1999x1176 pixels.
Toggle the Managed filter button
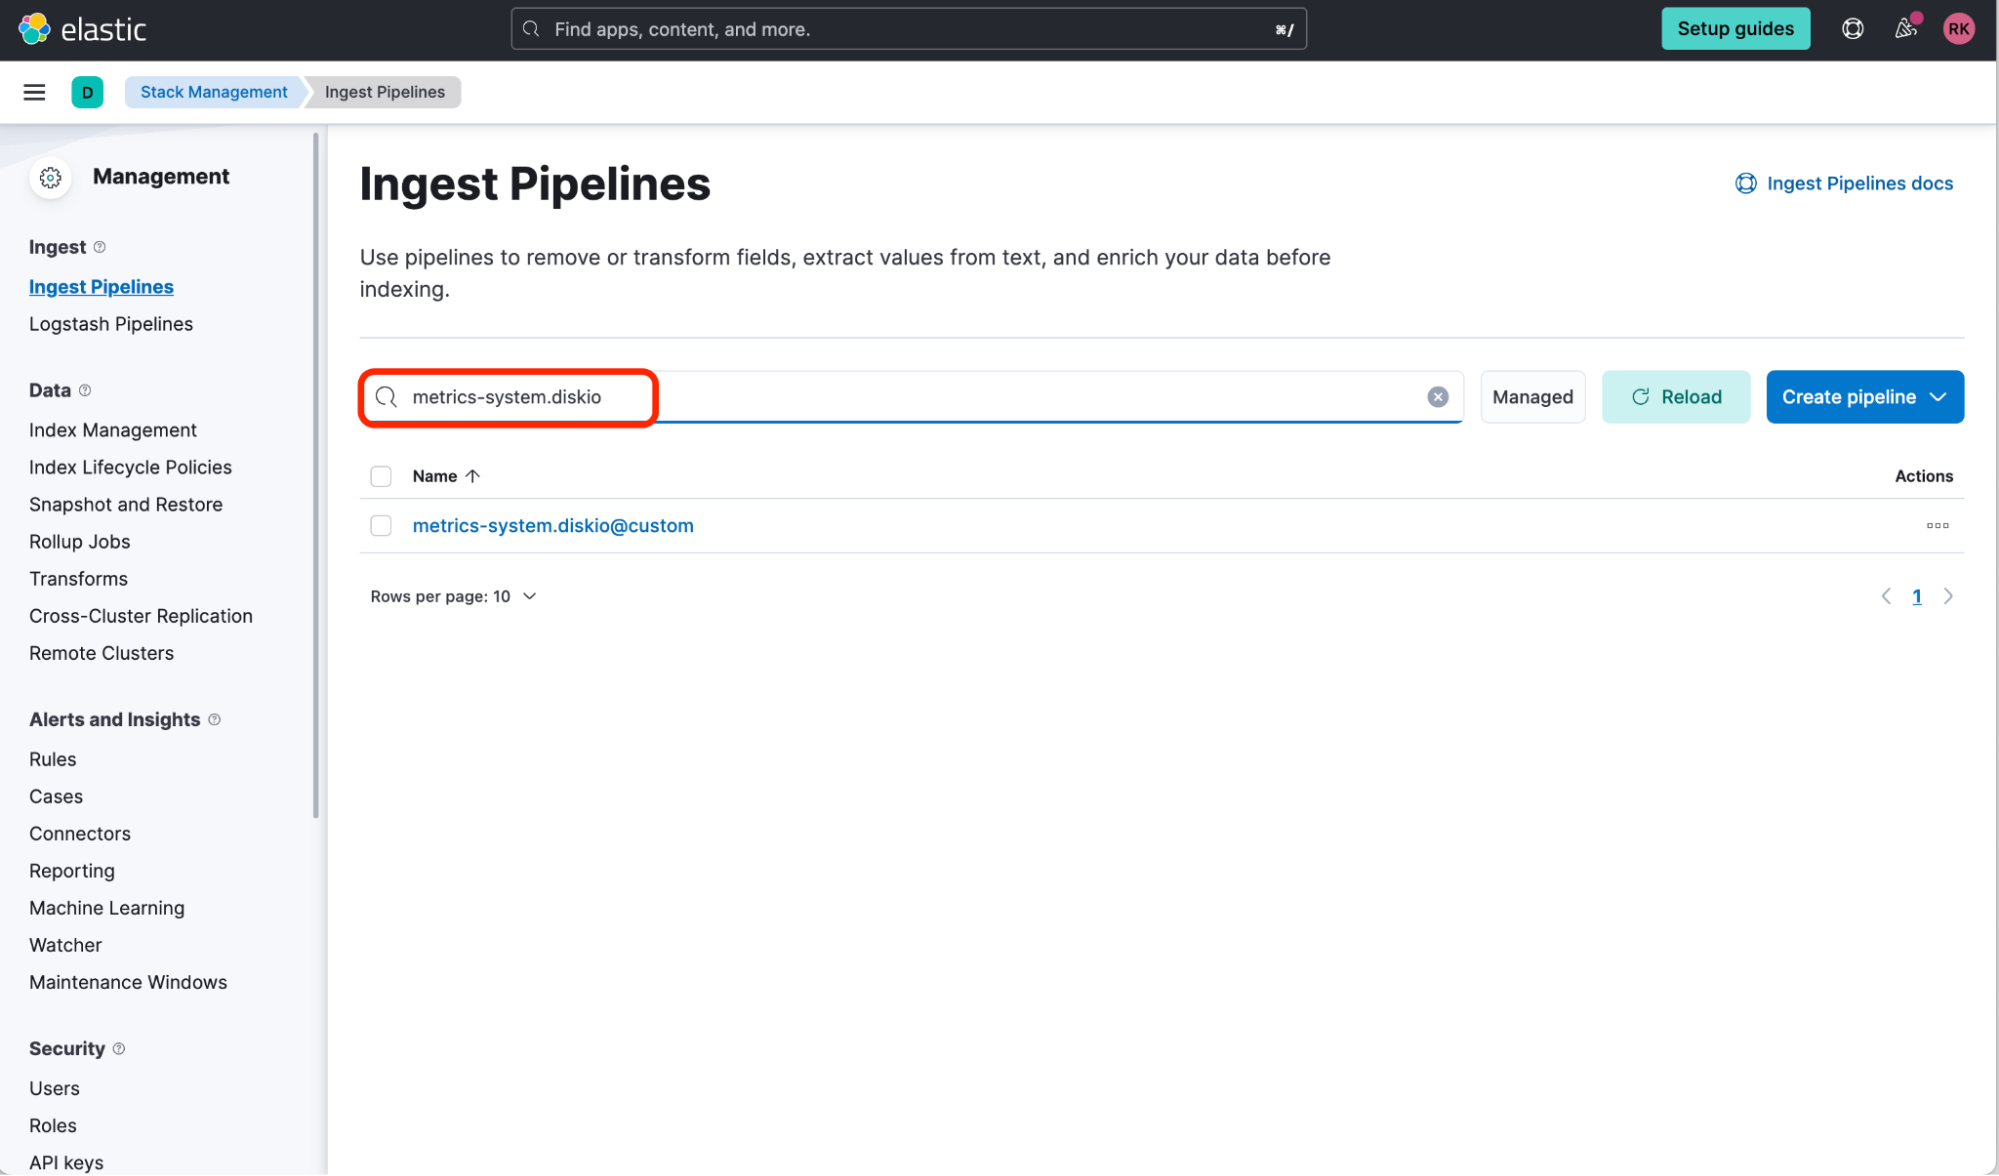(x=1531, y=396)
